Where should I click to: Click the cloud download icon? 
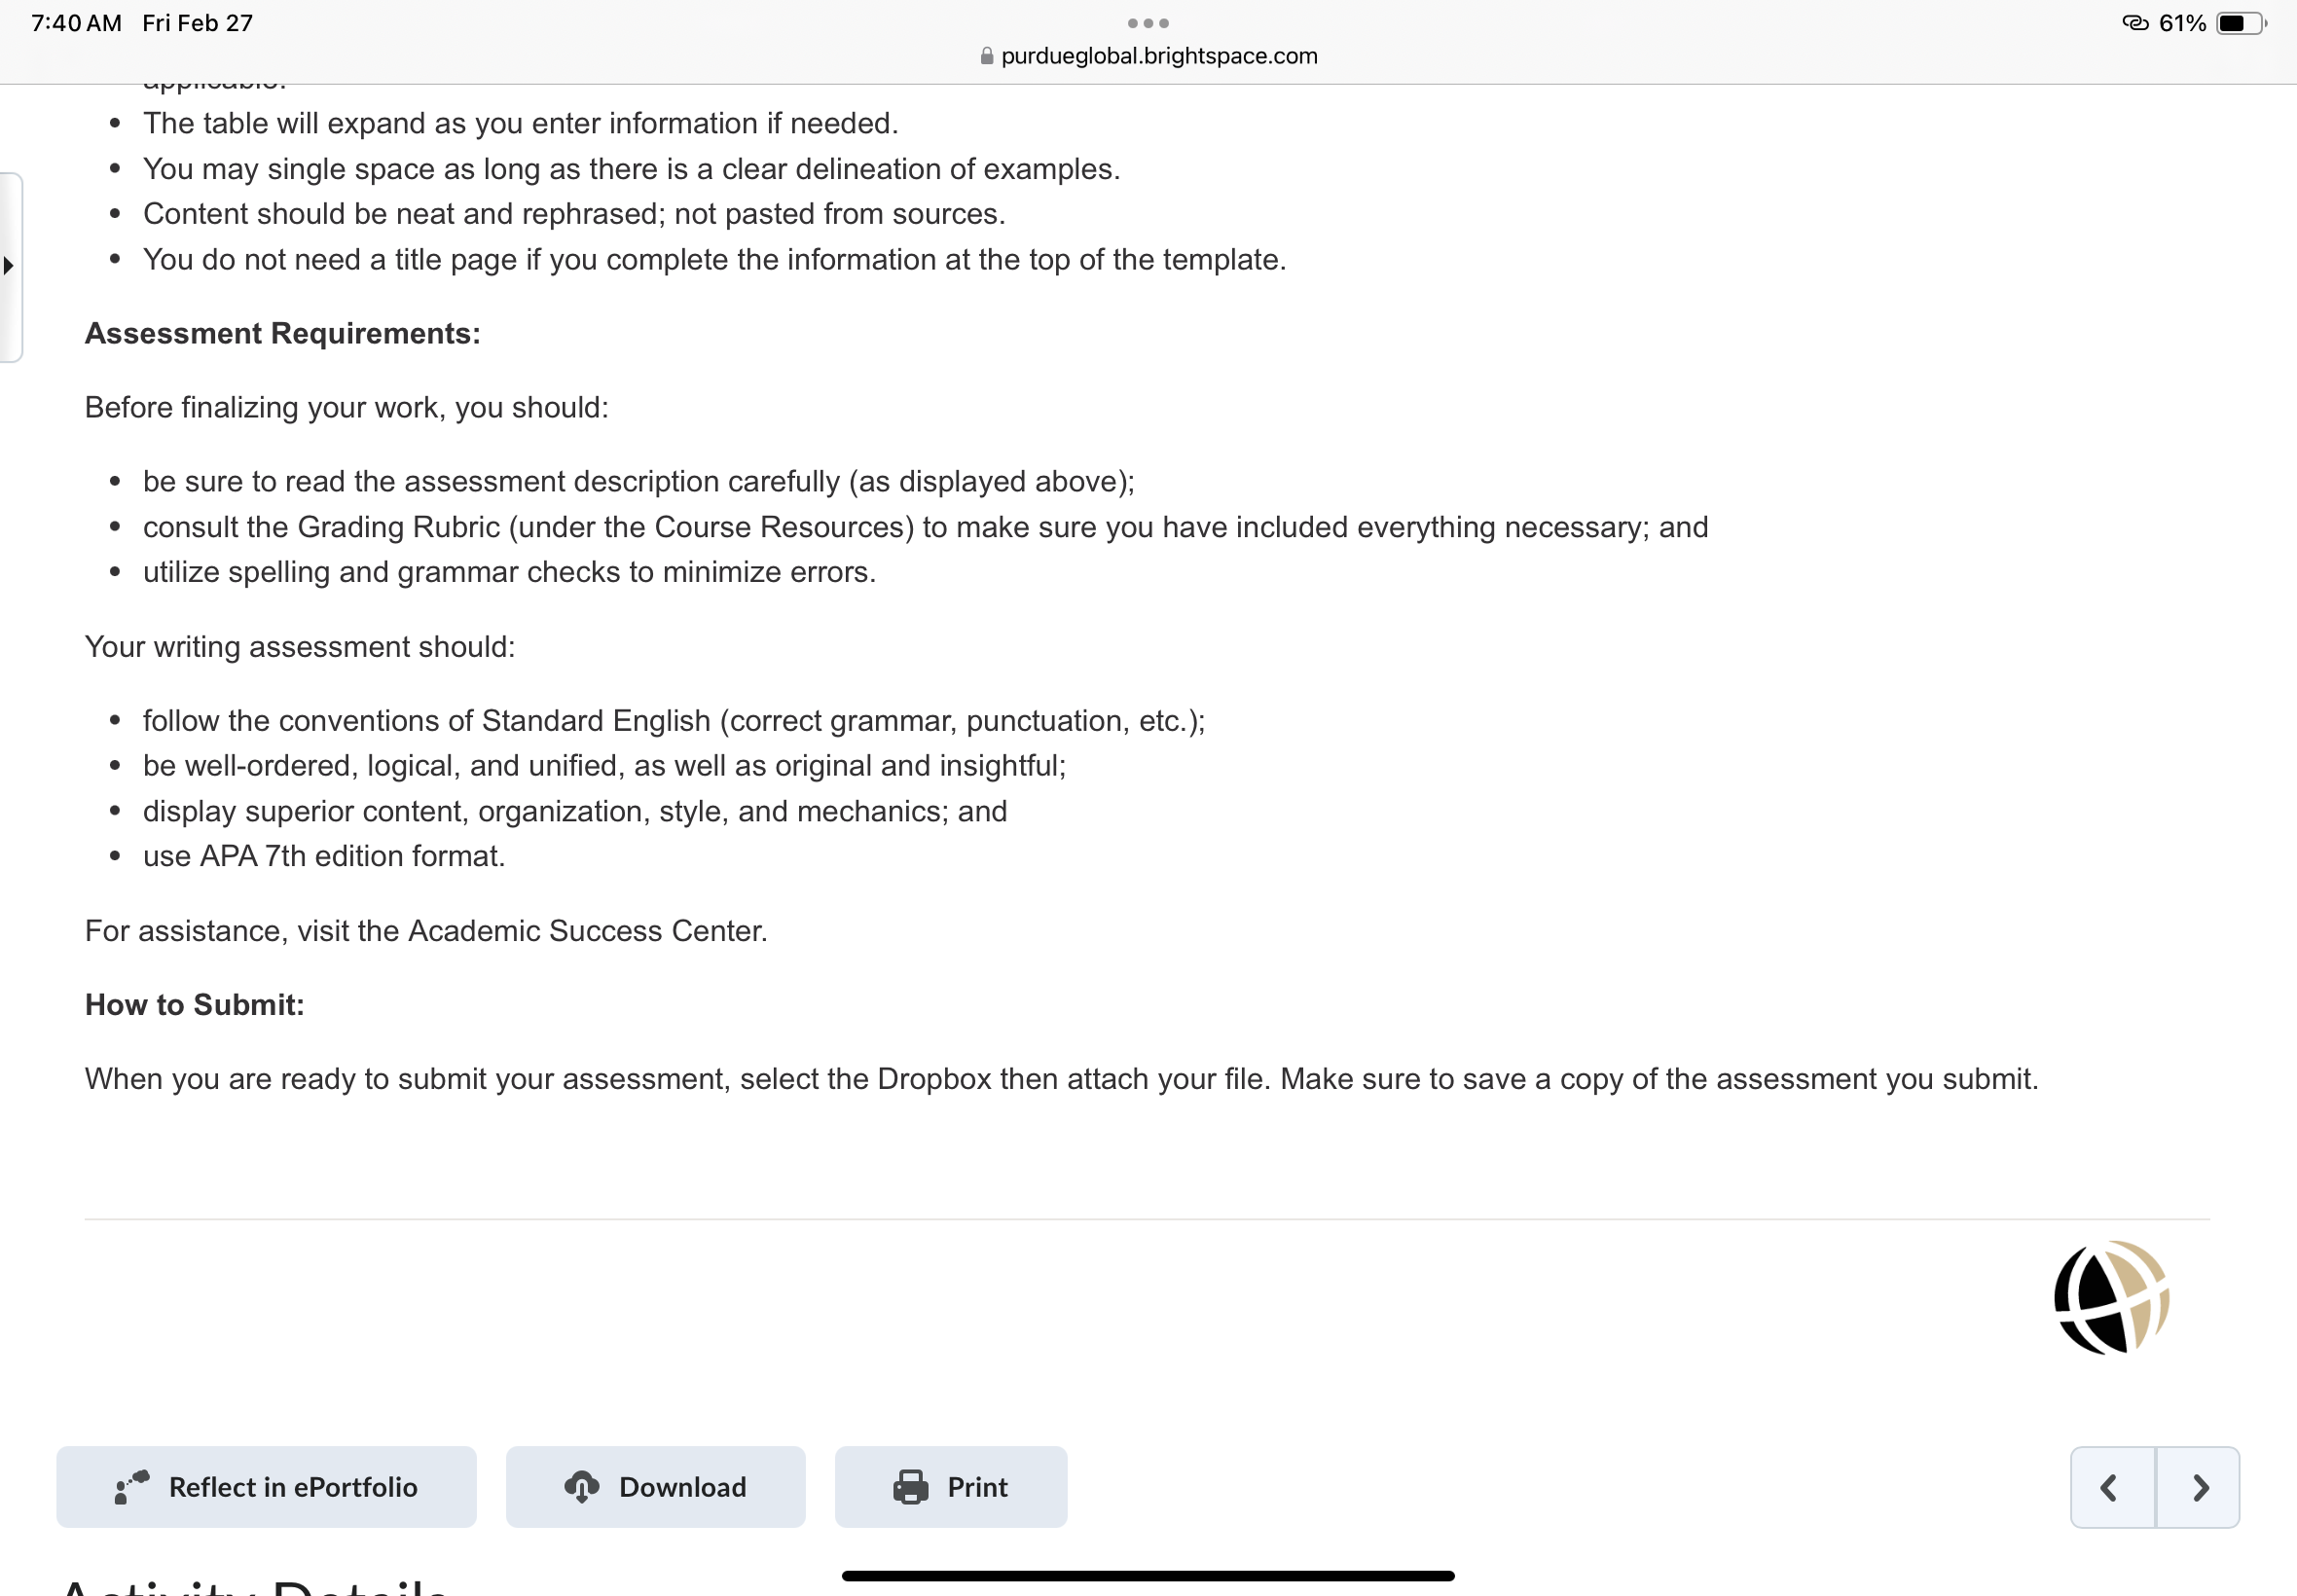click(582, 1487)
